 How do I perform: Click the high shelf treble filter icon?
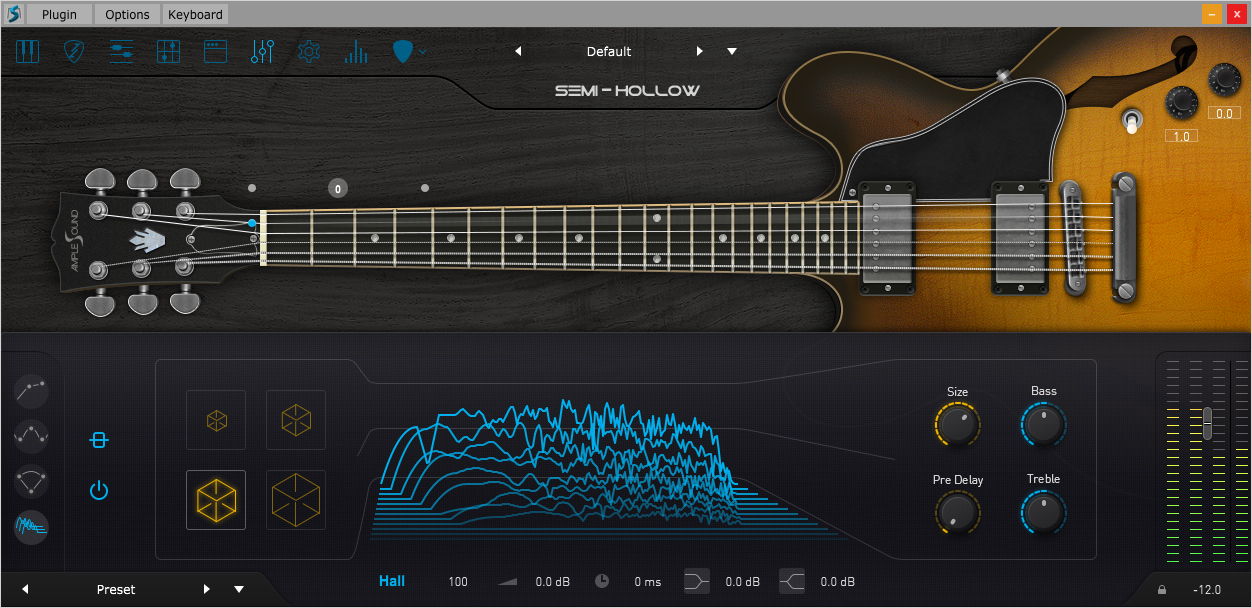(792, 581)
